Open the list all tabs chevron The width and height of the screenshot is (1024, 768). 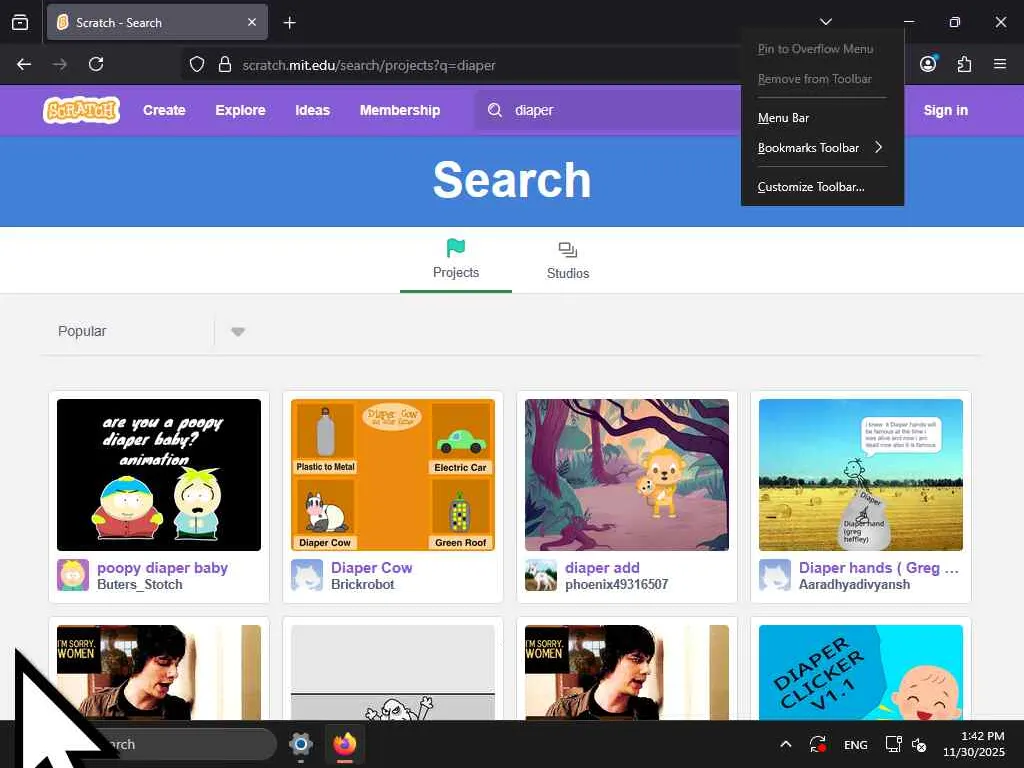click(x=825, y=22)
